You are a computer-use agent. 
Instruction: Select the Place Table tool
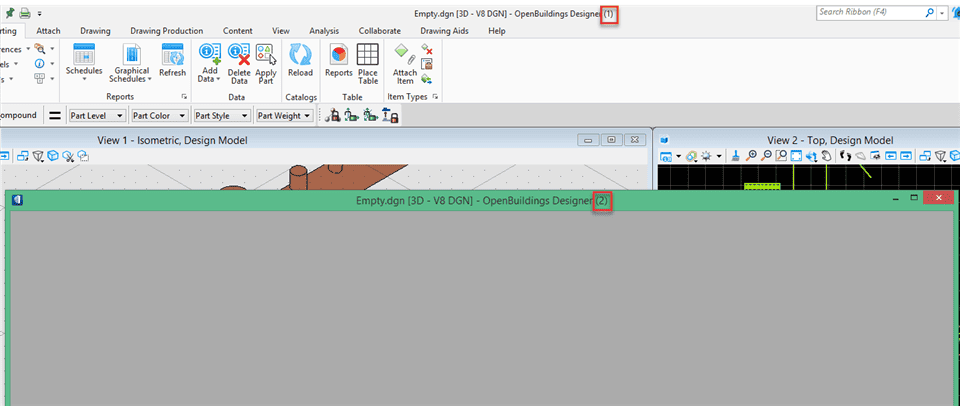pos(368,64)
